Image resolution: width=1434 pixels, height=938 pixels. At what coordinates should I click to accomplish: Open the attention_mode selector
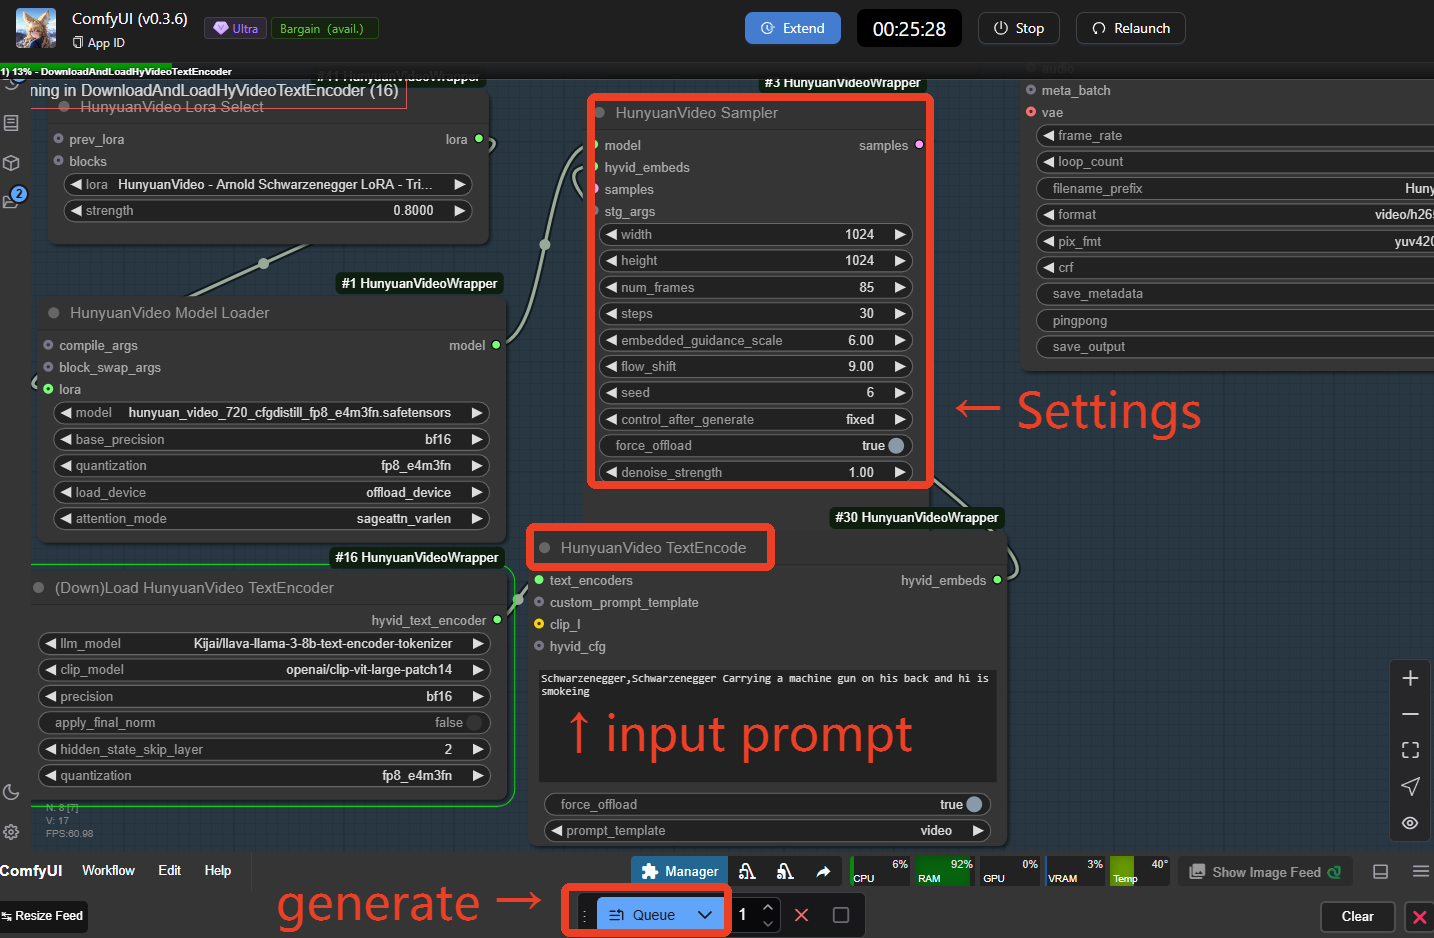(271, 519)
